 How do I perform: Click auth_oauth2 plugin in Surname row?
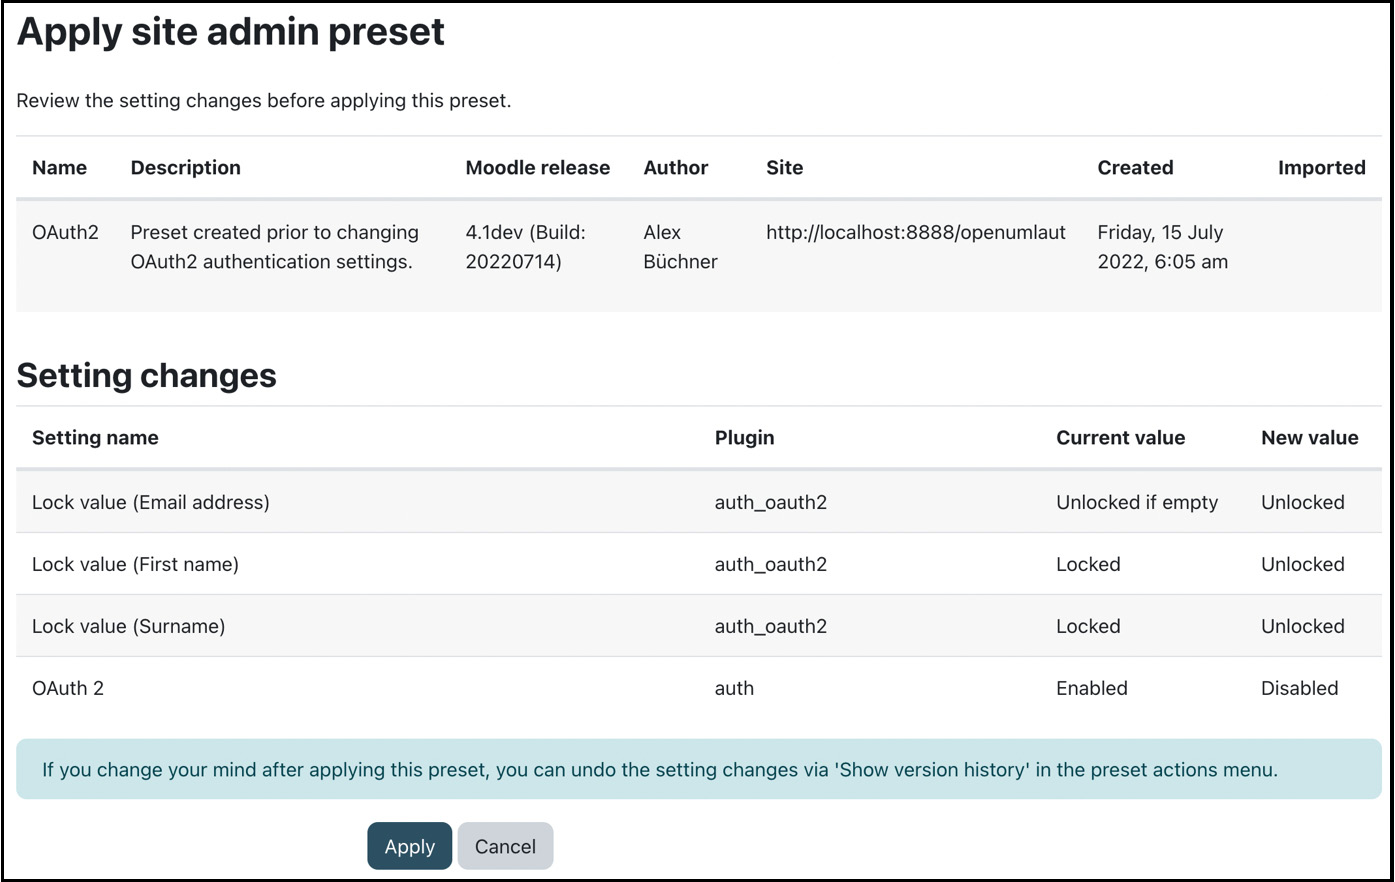771,626
